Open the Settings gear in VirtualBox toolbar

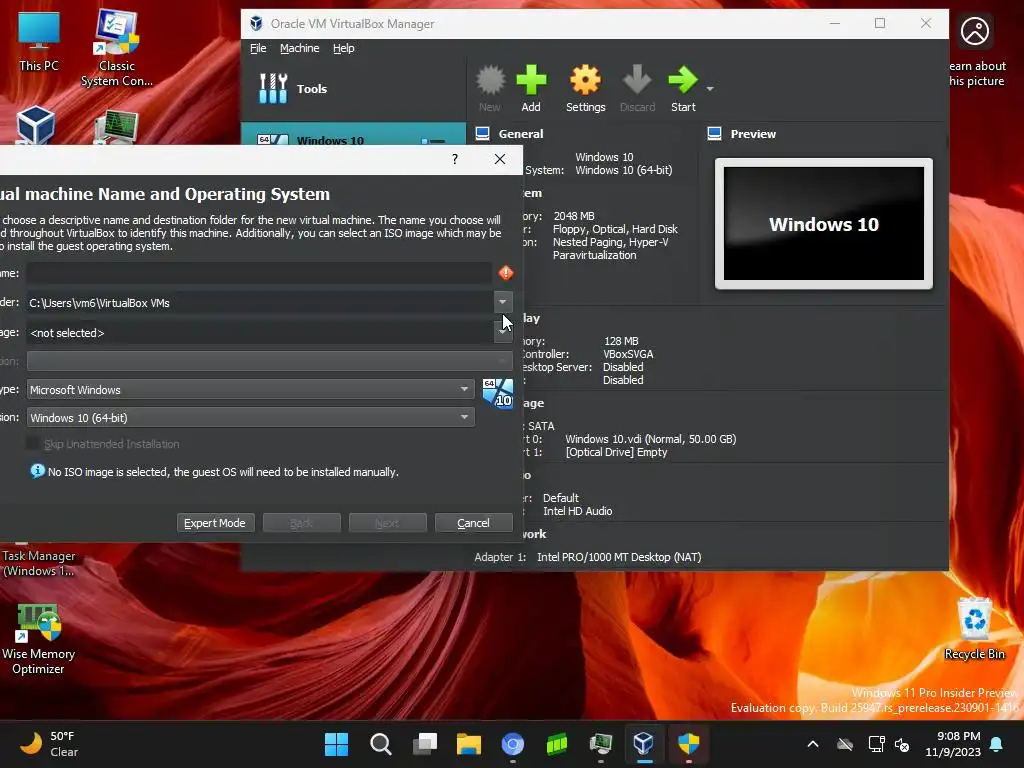coord(585,88)
